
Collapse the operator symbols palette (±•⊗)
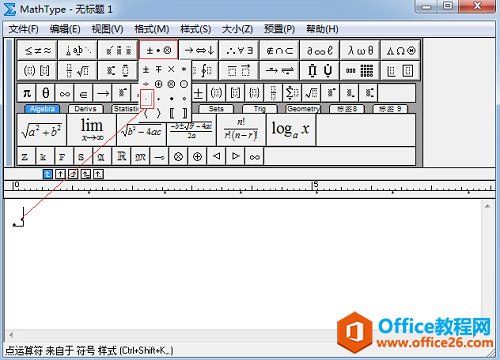click(159, 50)
